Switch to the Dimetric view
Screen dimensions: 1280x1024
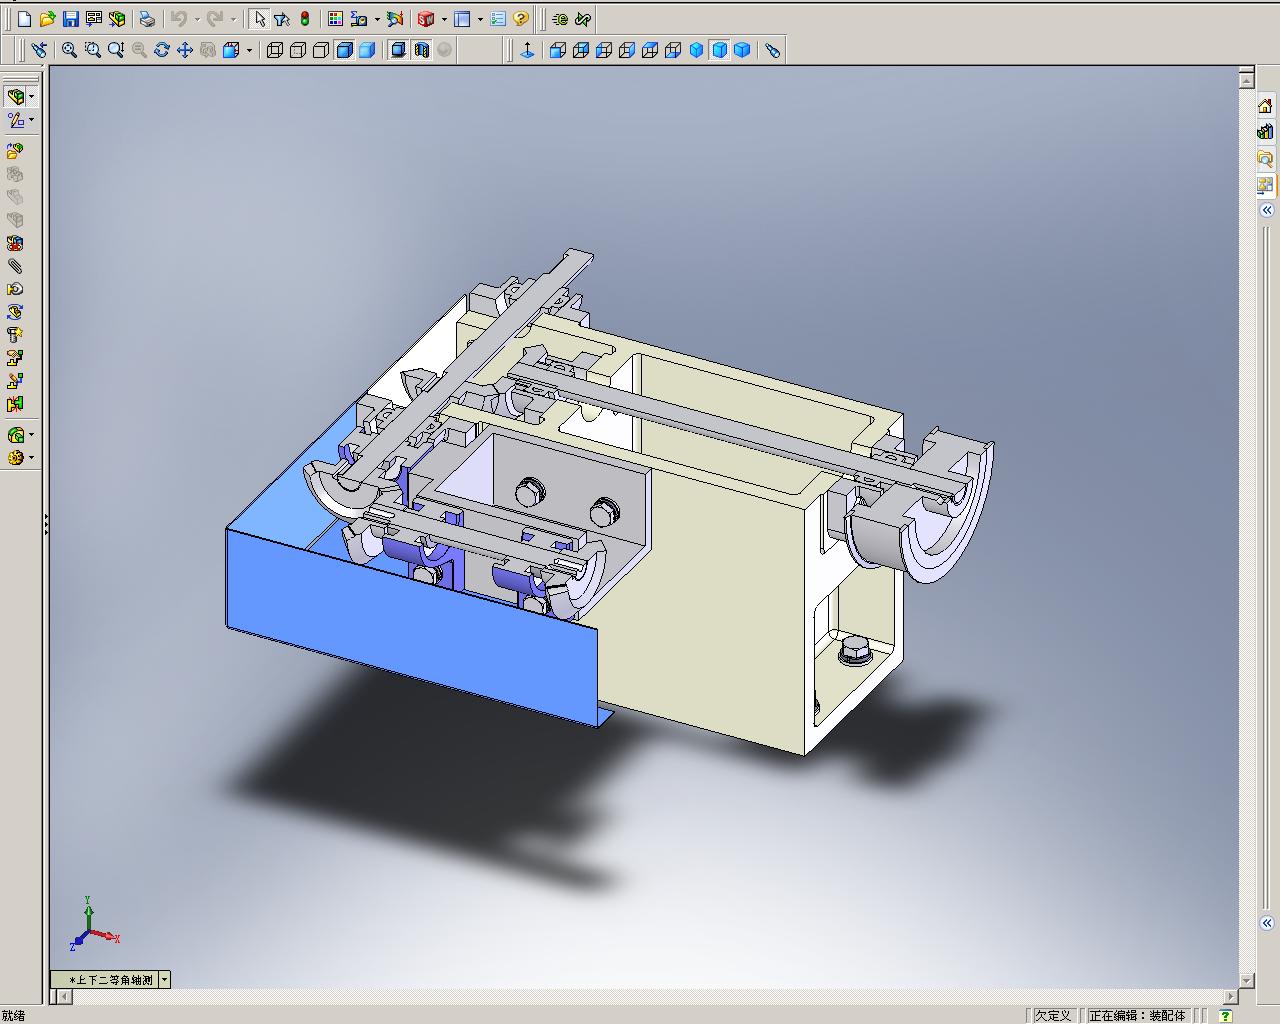(743, 50)
